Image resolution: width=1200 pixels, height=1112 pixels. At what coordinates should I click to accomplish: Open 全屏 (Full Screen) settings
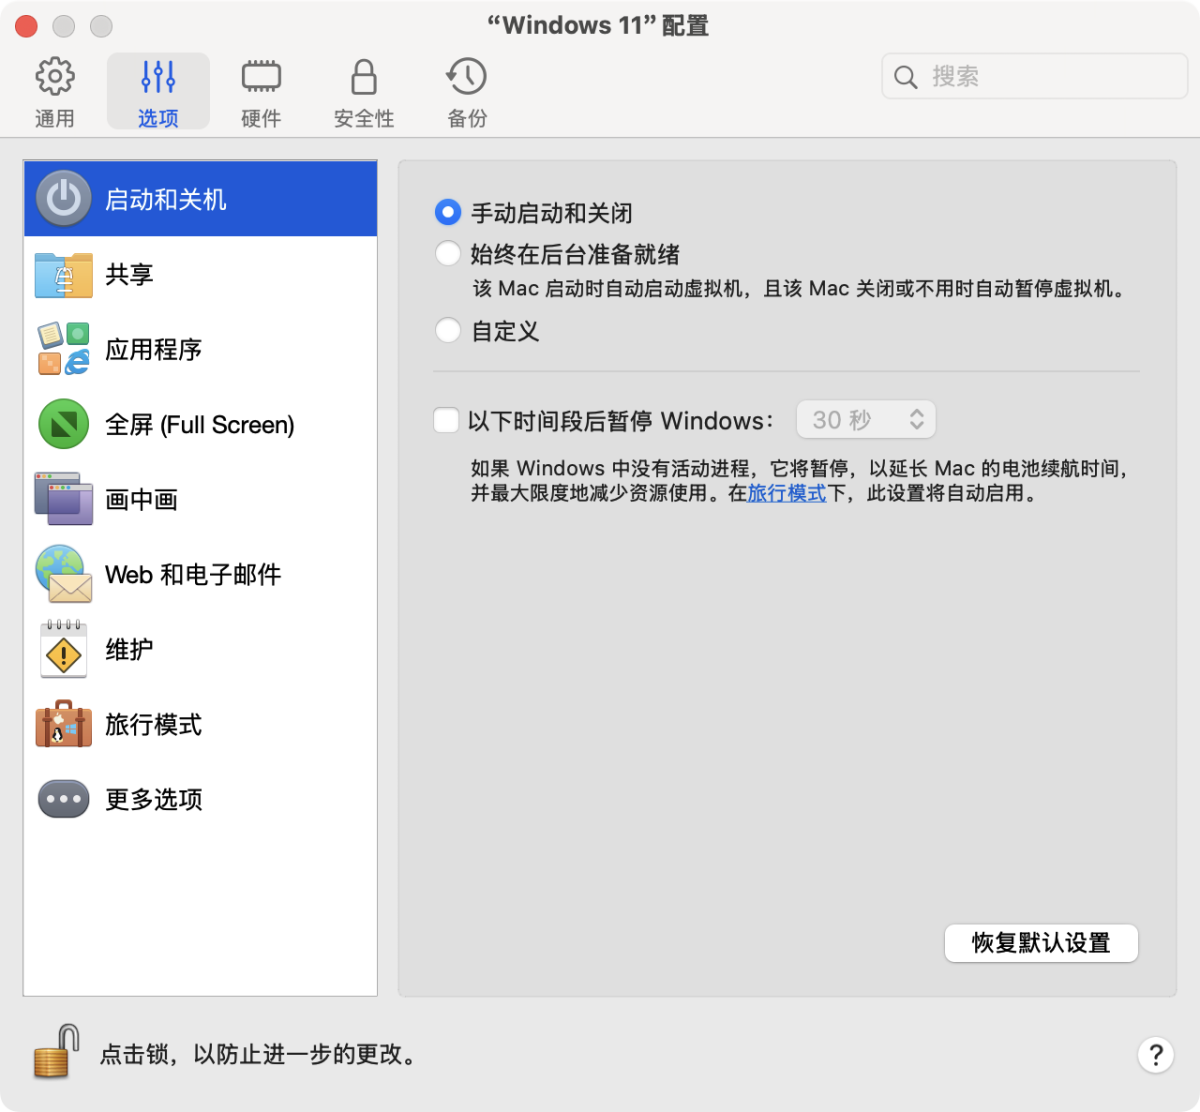point(199,425)
